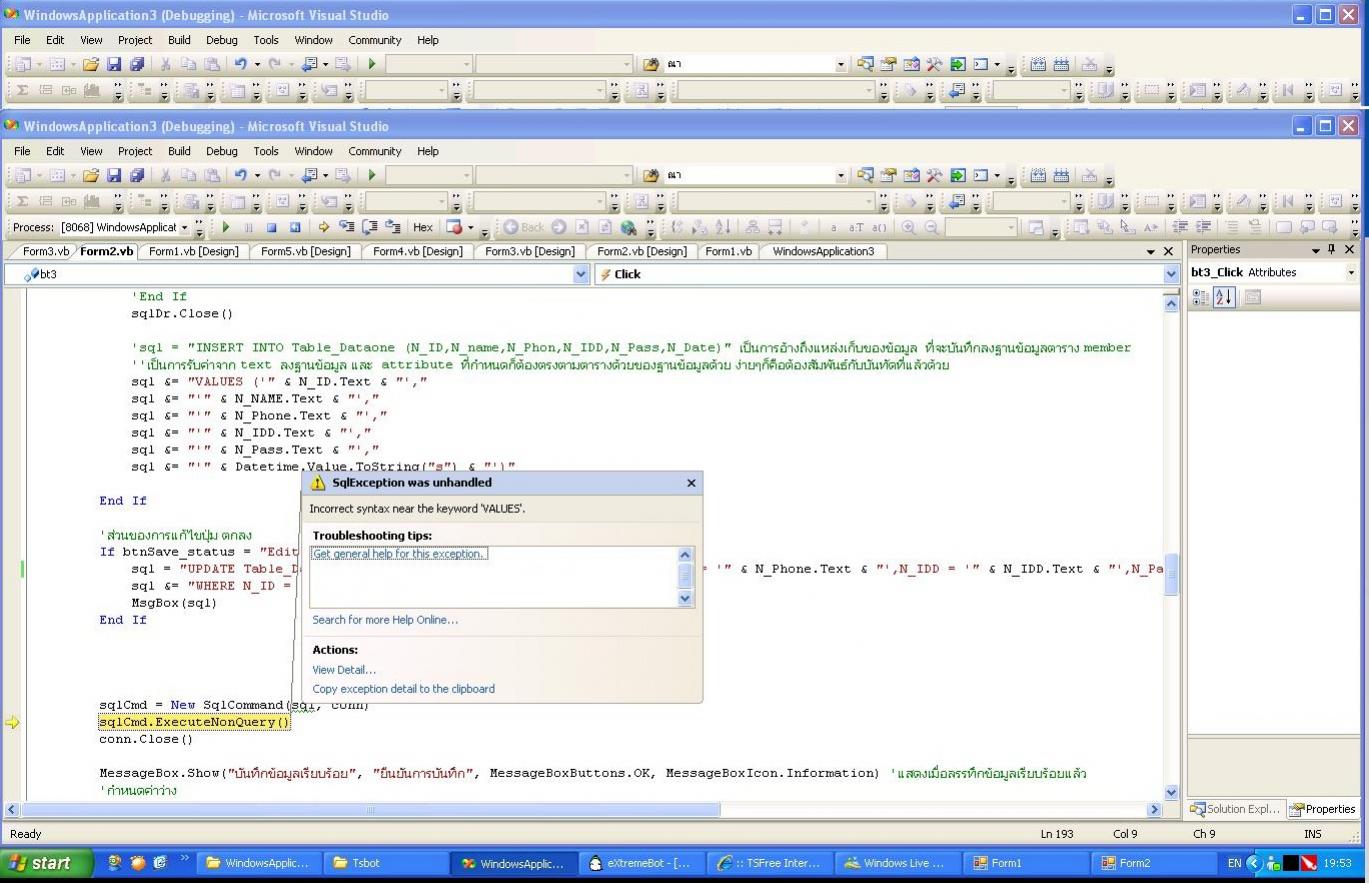1369x883 pixels.
Task: Click vertical scrollbar thumb of code editor
Action: (x=1171, y=575)
